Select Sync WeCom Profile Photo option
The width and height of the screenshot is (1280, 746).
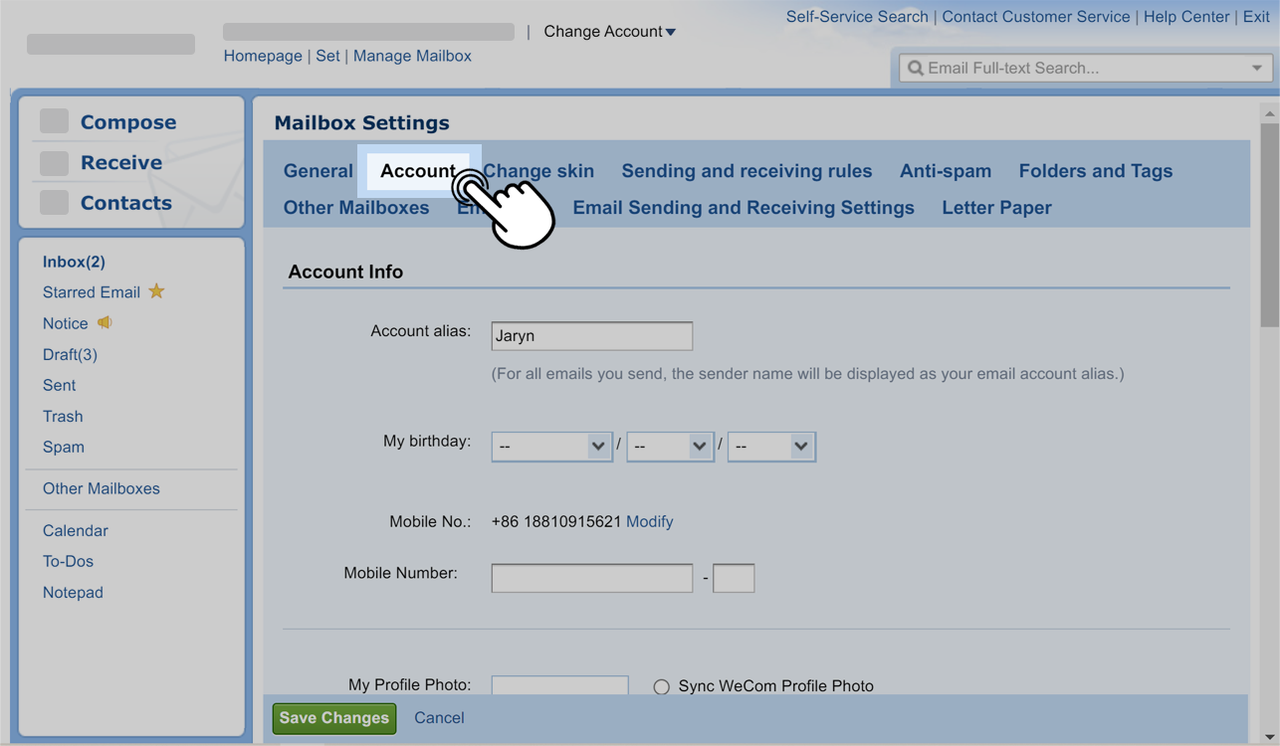pos(661,687)
